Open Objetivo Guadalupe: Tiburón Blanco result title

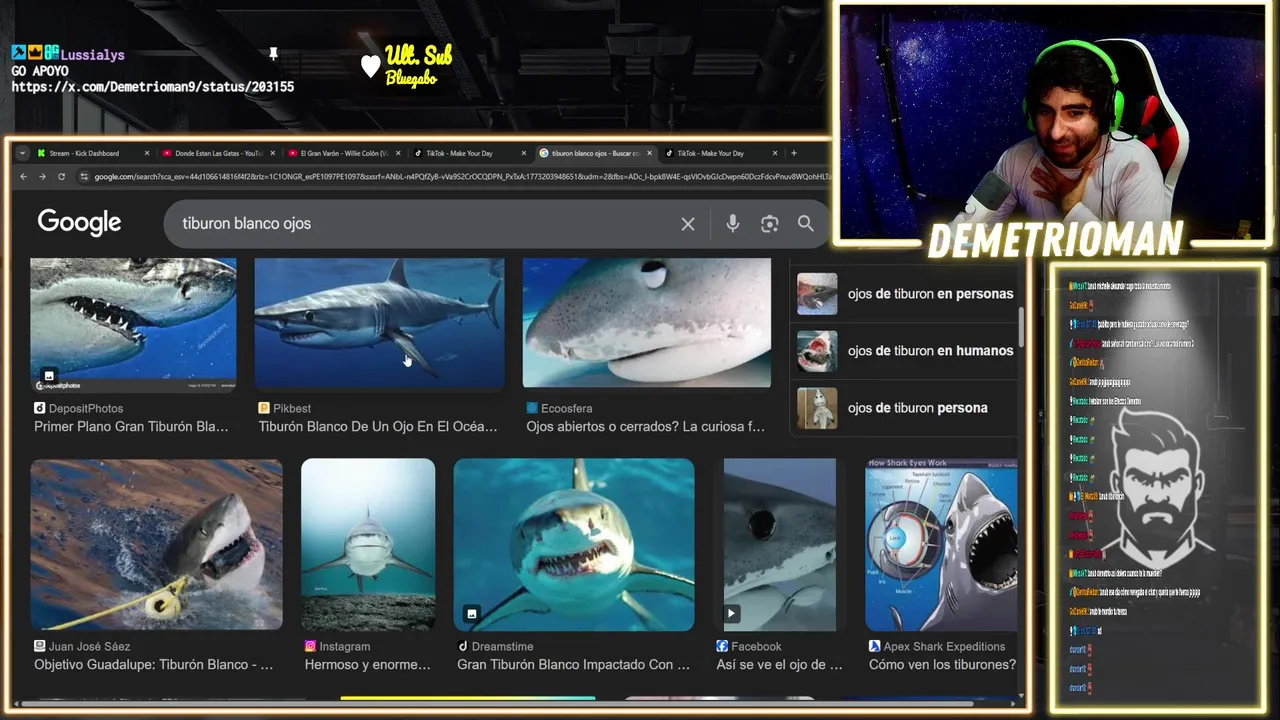pos(153,664)
